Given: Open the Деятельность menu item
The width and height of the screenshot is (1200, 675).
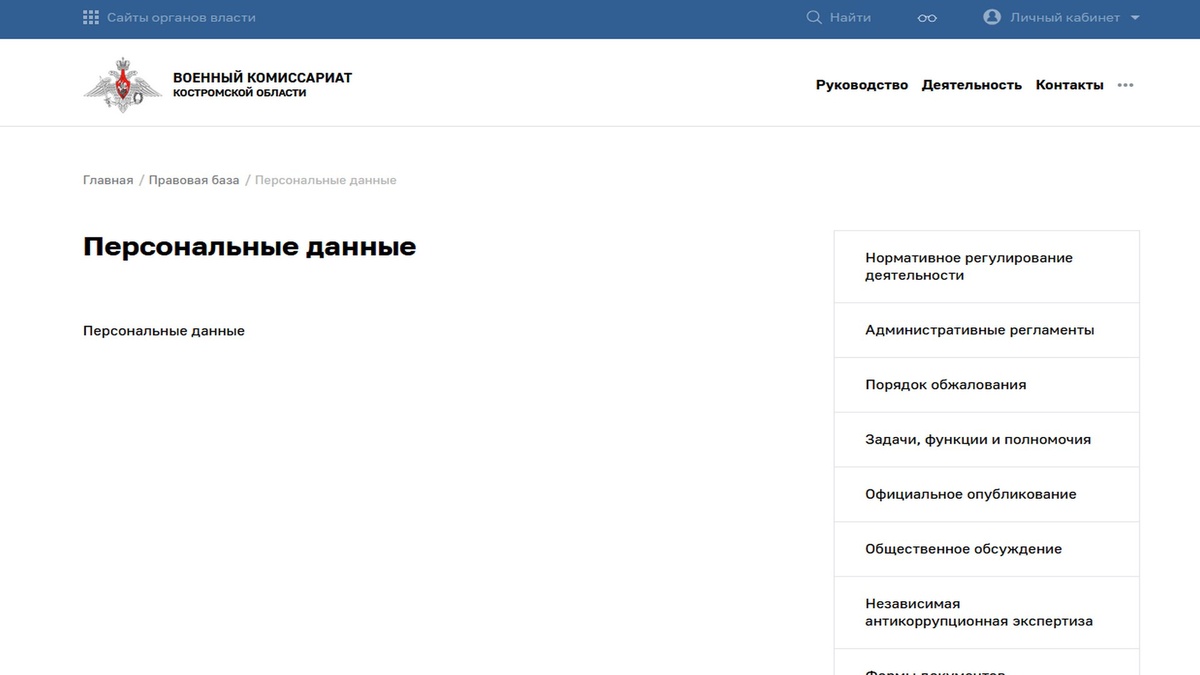Looking at the screenshot, I should click(x=969, y=85).
